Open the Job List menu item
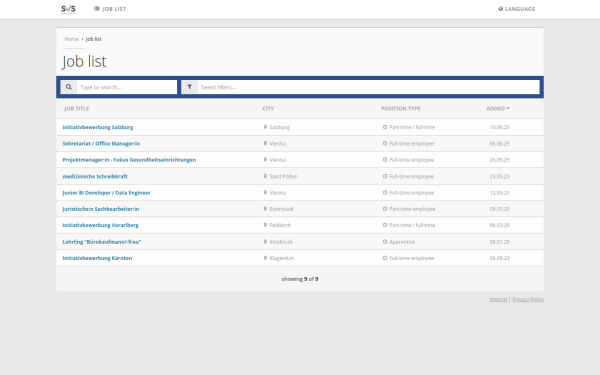The height and width of the screenshot is (375, 600). coord(110,9)
